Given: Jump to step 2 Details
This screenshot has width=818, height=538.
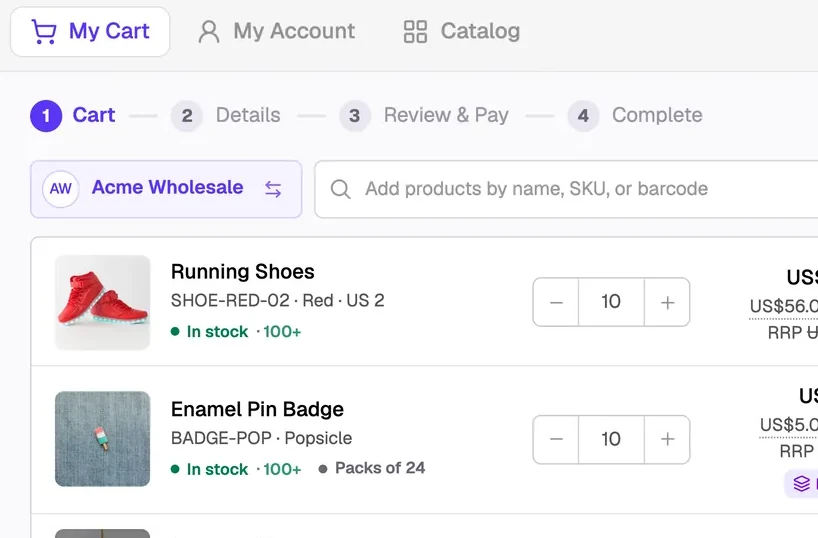Looking at the screenshot, I should [x=226, y=115].
